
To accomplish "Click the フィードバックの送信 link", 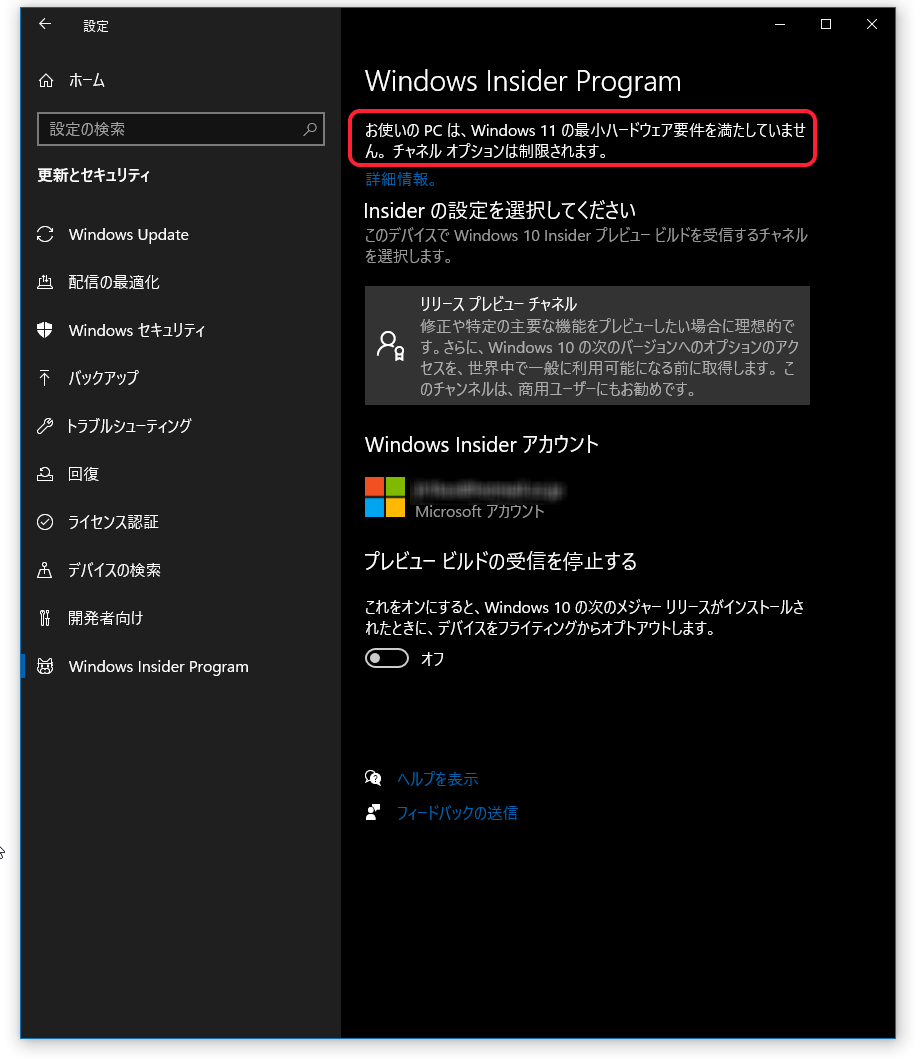I will click(457, 813).
